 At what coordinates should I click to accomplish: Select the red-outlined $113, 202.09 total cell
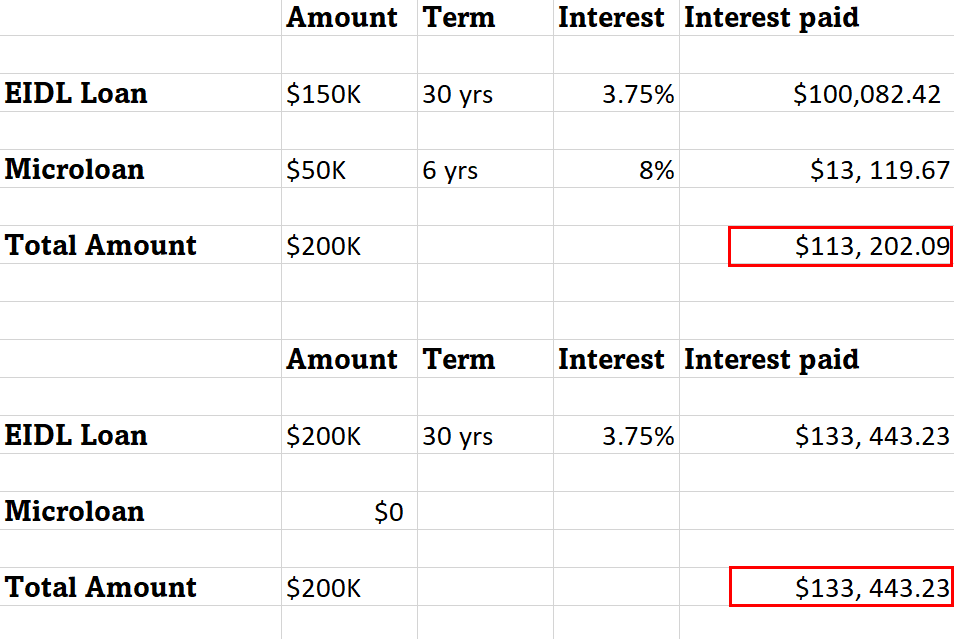coord(840,246)
